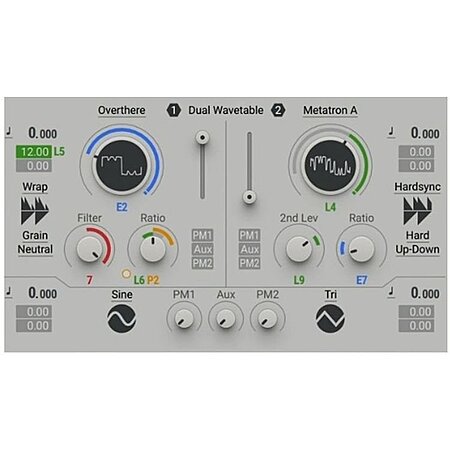This screenshot has width=450, height=450.
Task: Open the Dual Wavetable mode menu
Action: click(x=226, y=110)
